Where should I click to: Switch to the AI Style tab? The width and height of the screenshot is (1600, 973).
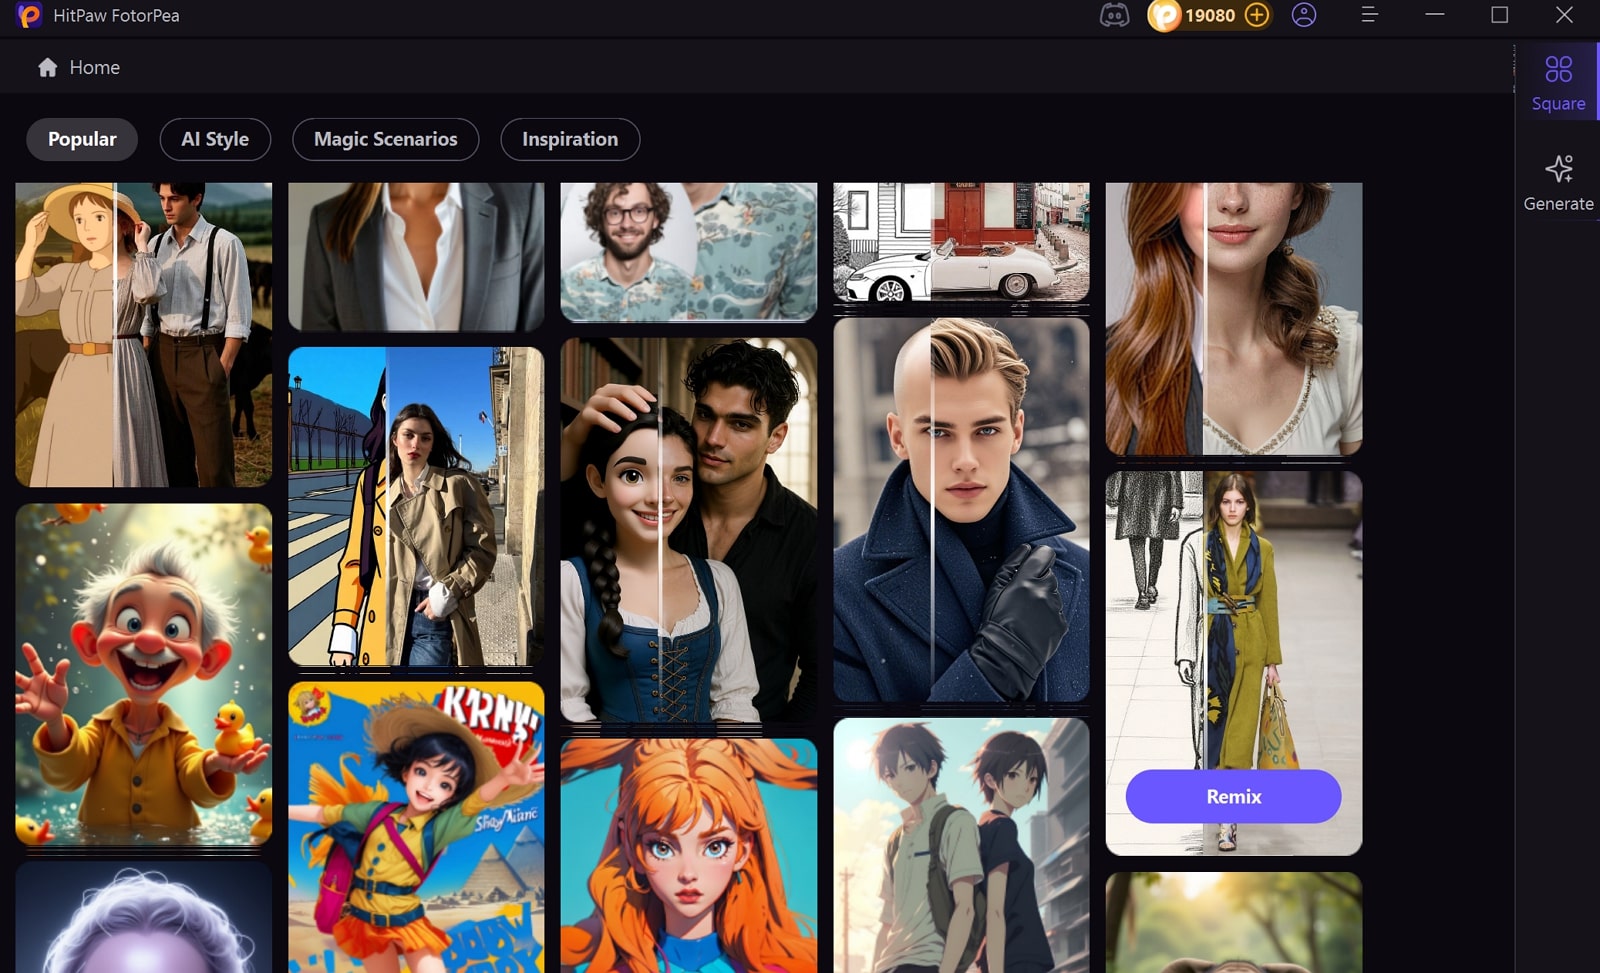click(x=215, y=139)
